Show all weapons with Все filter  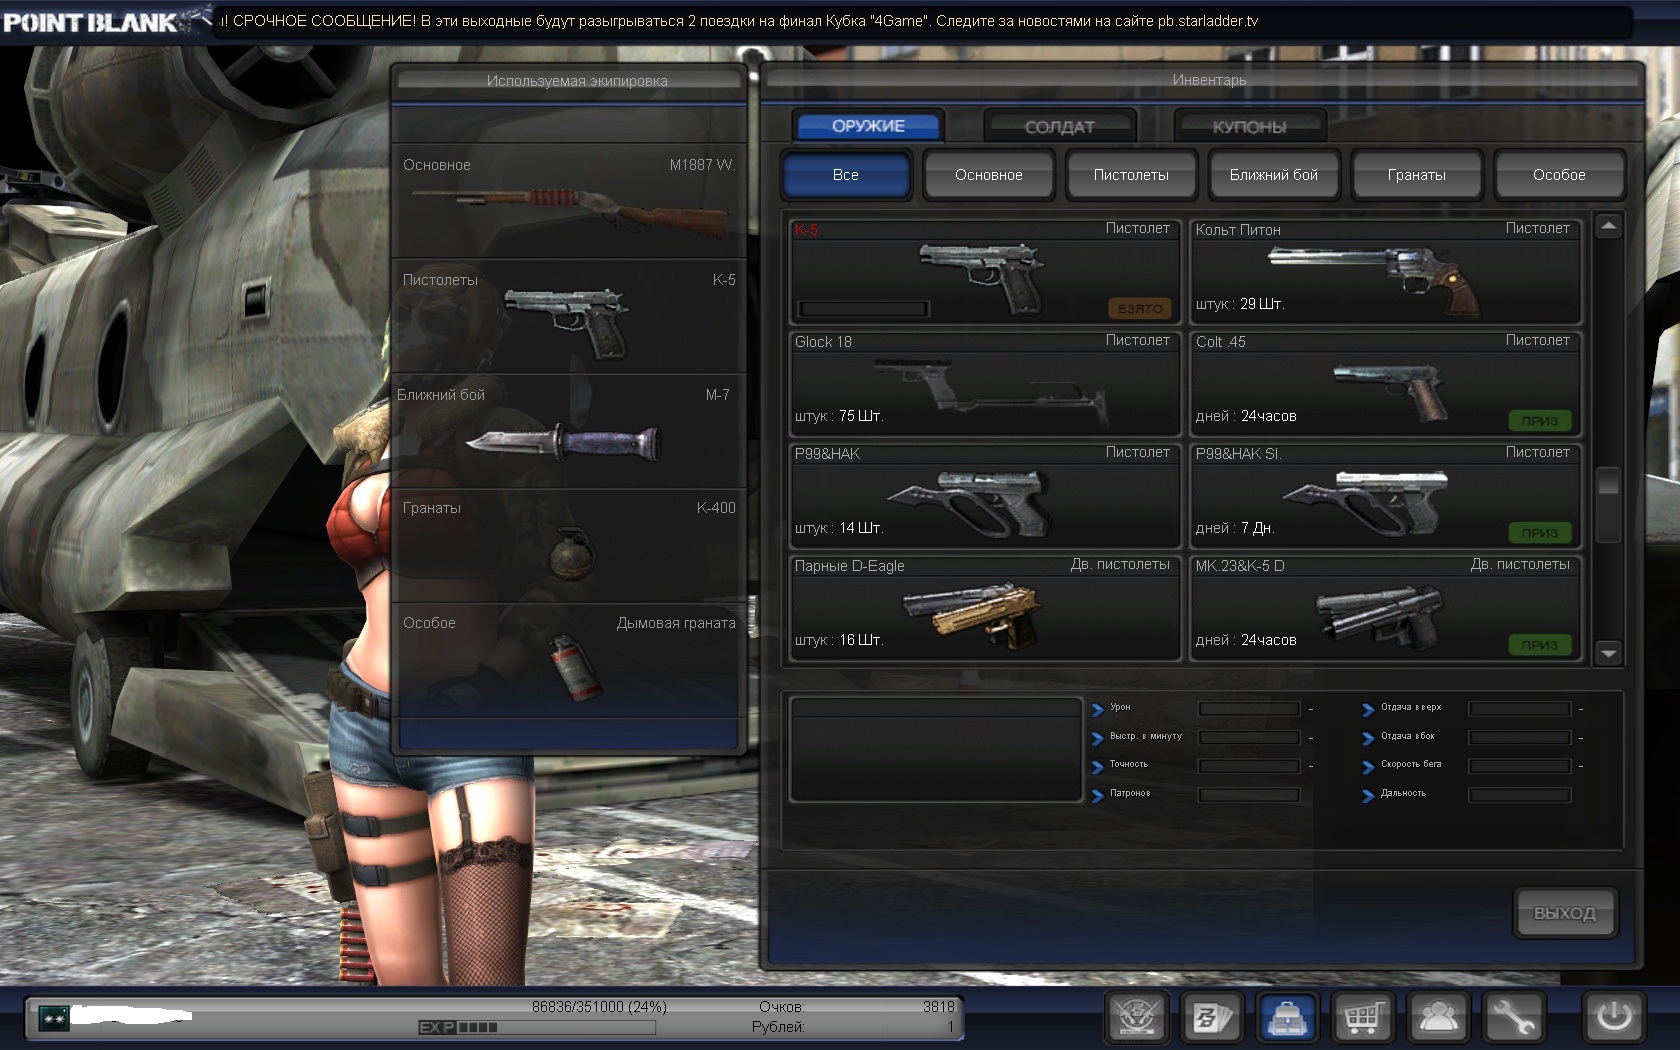(846, 175)
